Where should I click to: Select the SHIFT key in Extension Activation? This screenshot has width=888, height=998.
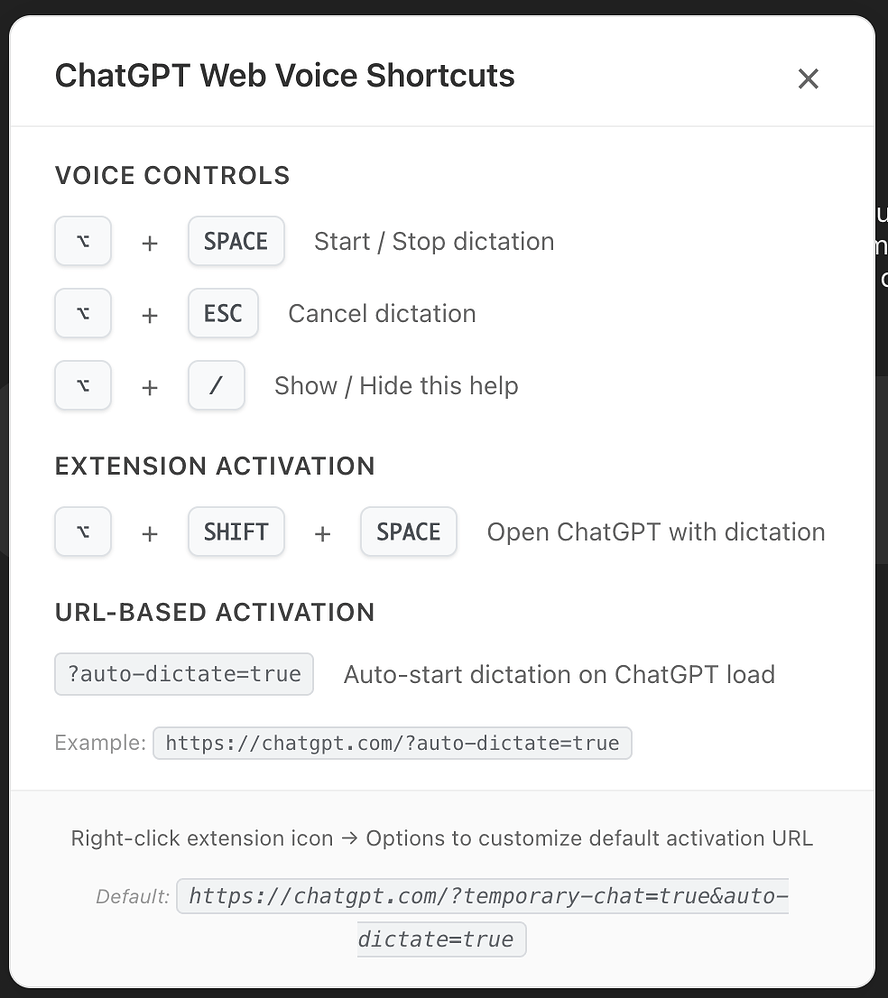[236, 532]
